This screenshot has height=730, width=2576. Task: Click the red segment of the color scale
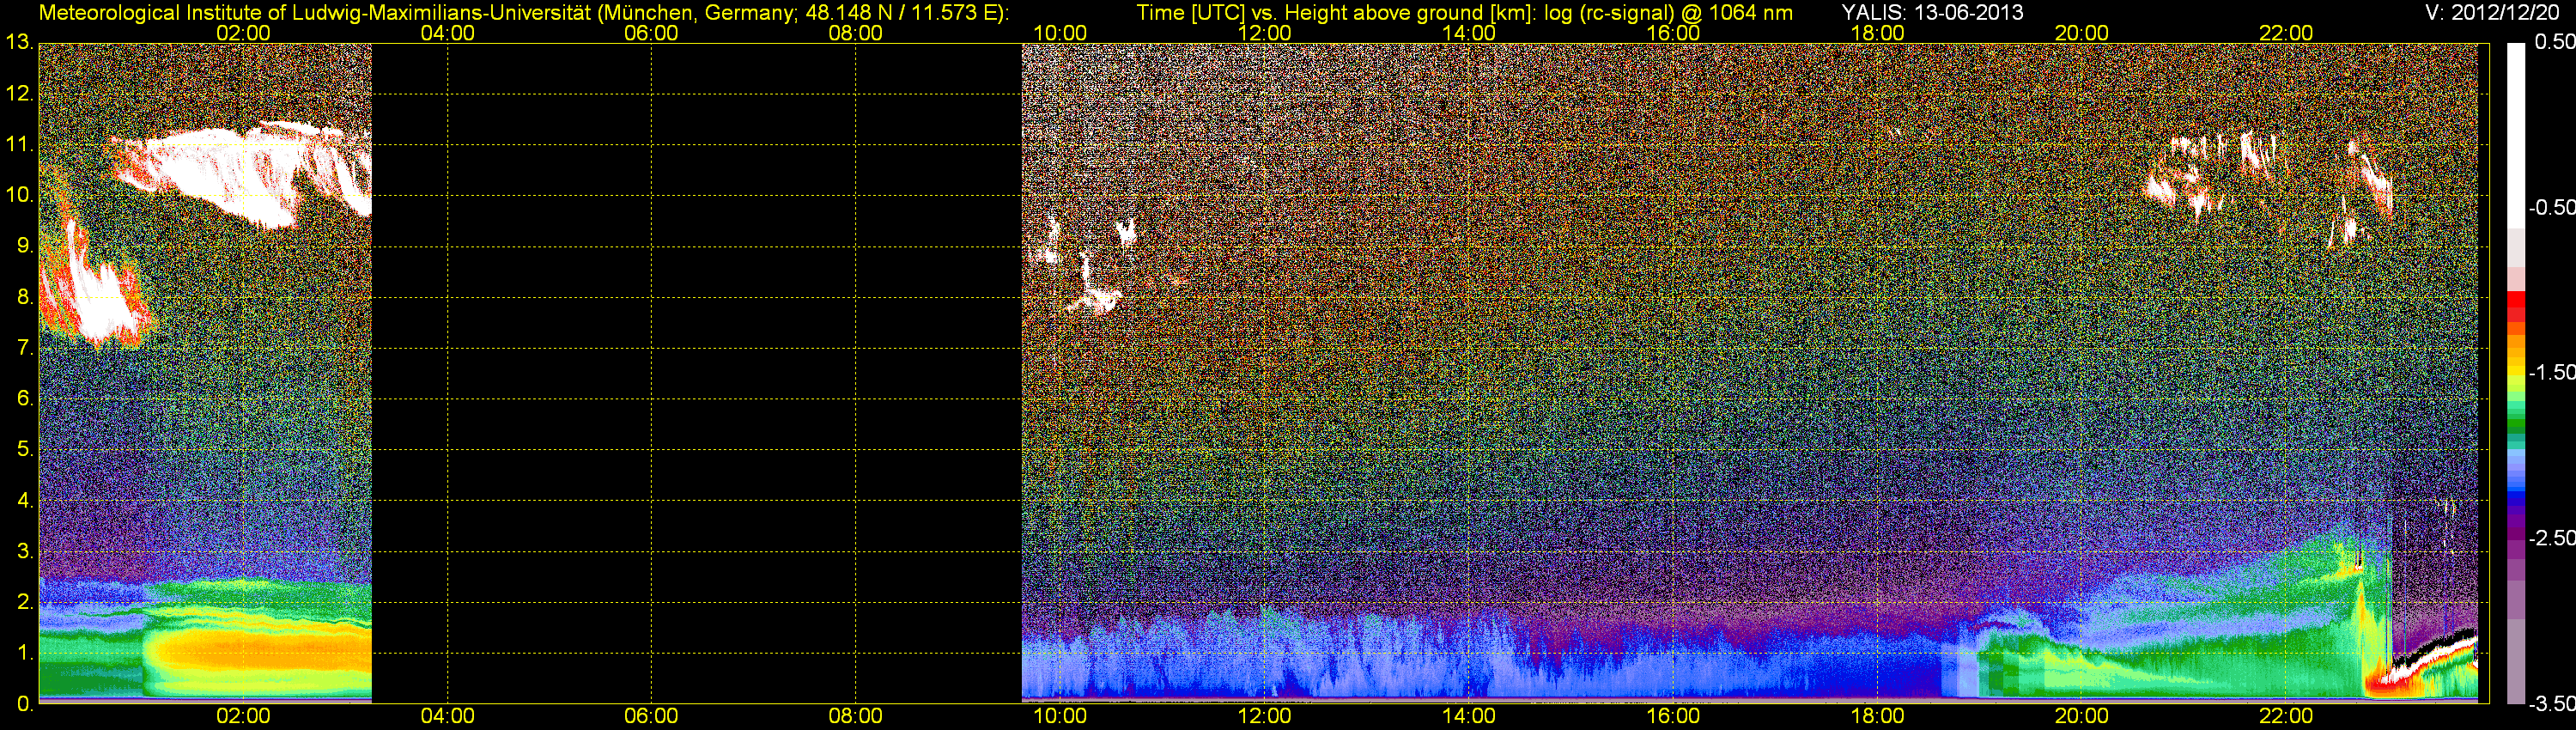click(x=2516, y=305)
